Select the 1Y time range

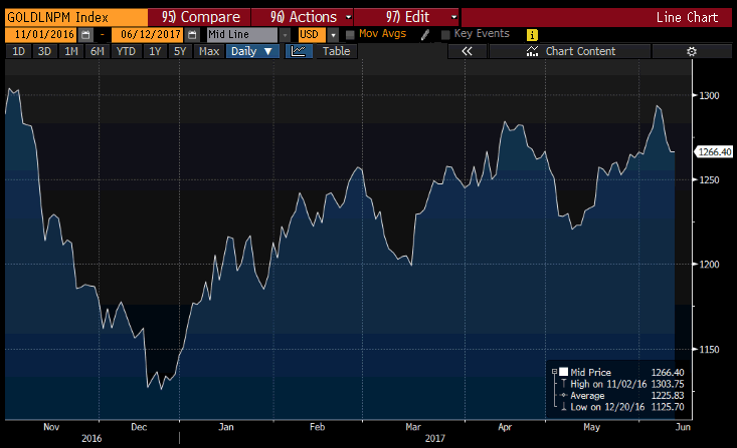tap(155, 51)
